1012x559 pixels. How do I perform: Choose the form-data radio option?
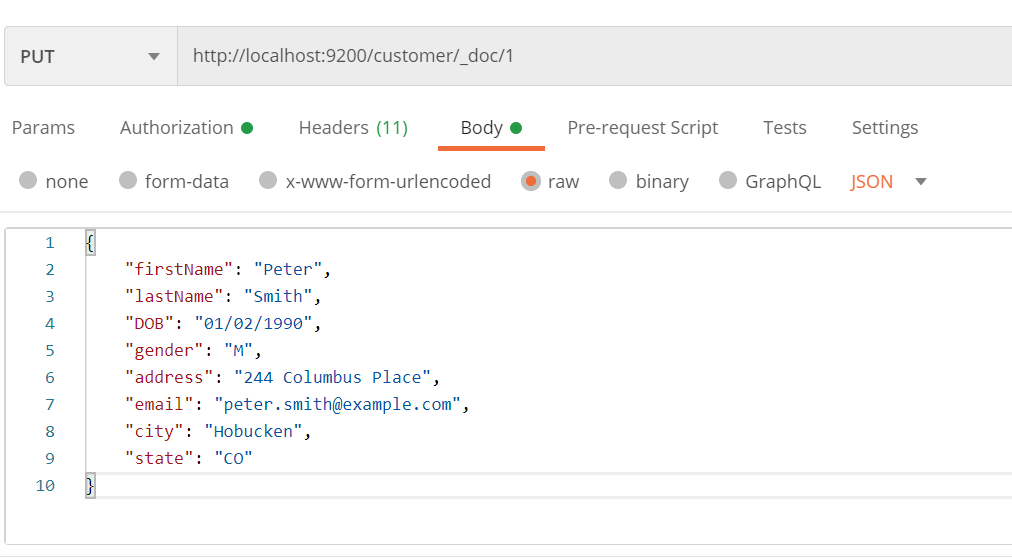click(128, 180)
